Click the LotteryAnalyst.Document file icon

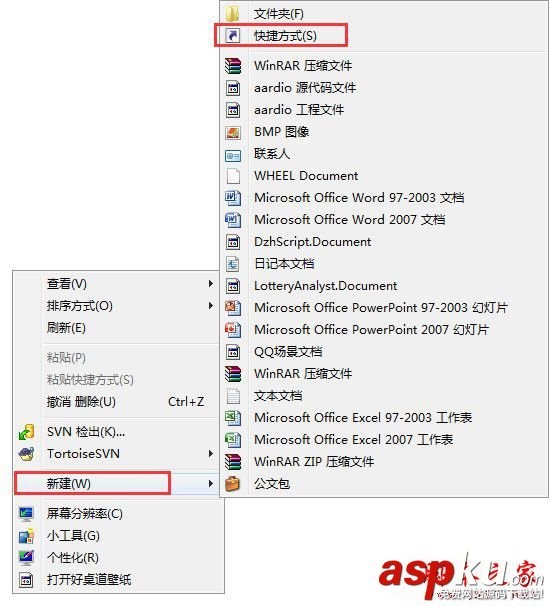click(233, 286)
